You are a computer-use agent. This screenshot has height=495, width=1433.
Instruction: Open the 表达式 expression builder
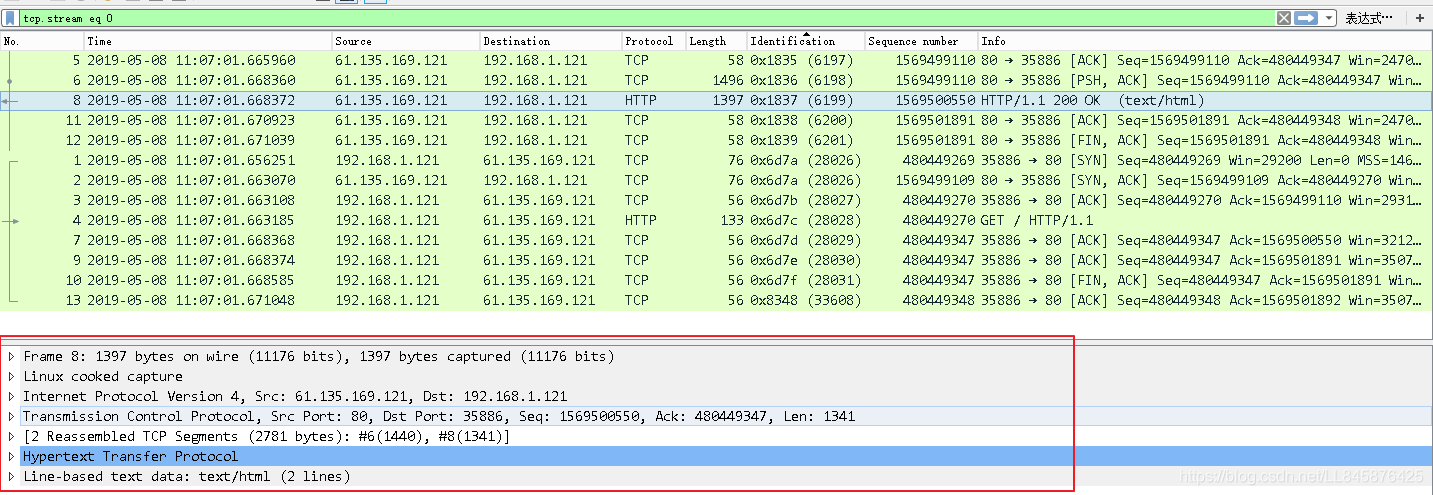(1369, 18)
